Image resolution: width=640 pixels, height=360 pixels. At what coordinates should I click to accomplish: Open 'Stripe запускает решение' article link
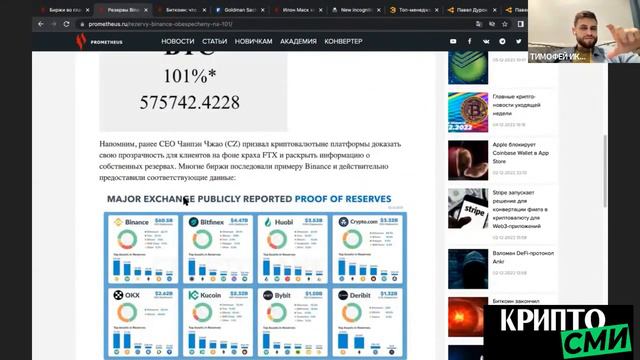coord(520,209)
